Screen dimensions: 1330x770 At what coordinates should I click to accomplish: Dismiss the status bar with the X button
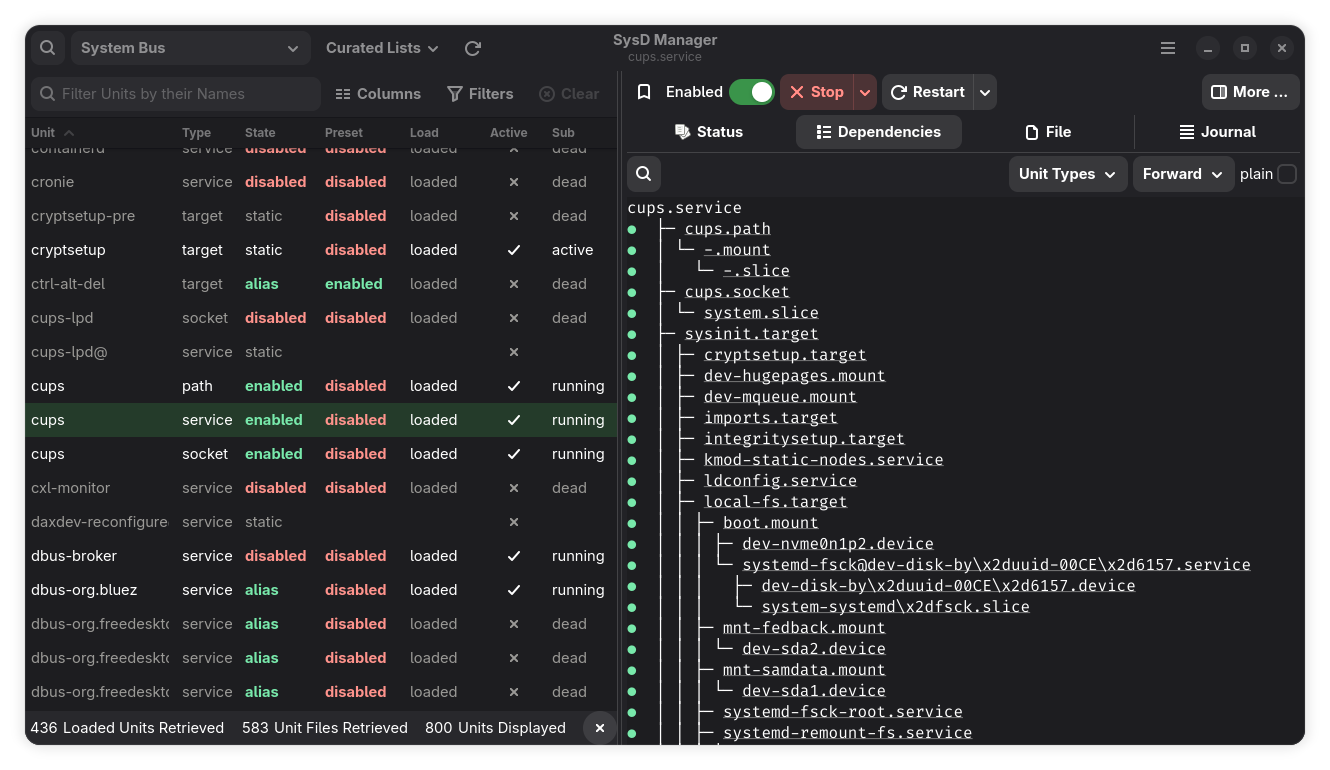[x=600, y=728]
